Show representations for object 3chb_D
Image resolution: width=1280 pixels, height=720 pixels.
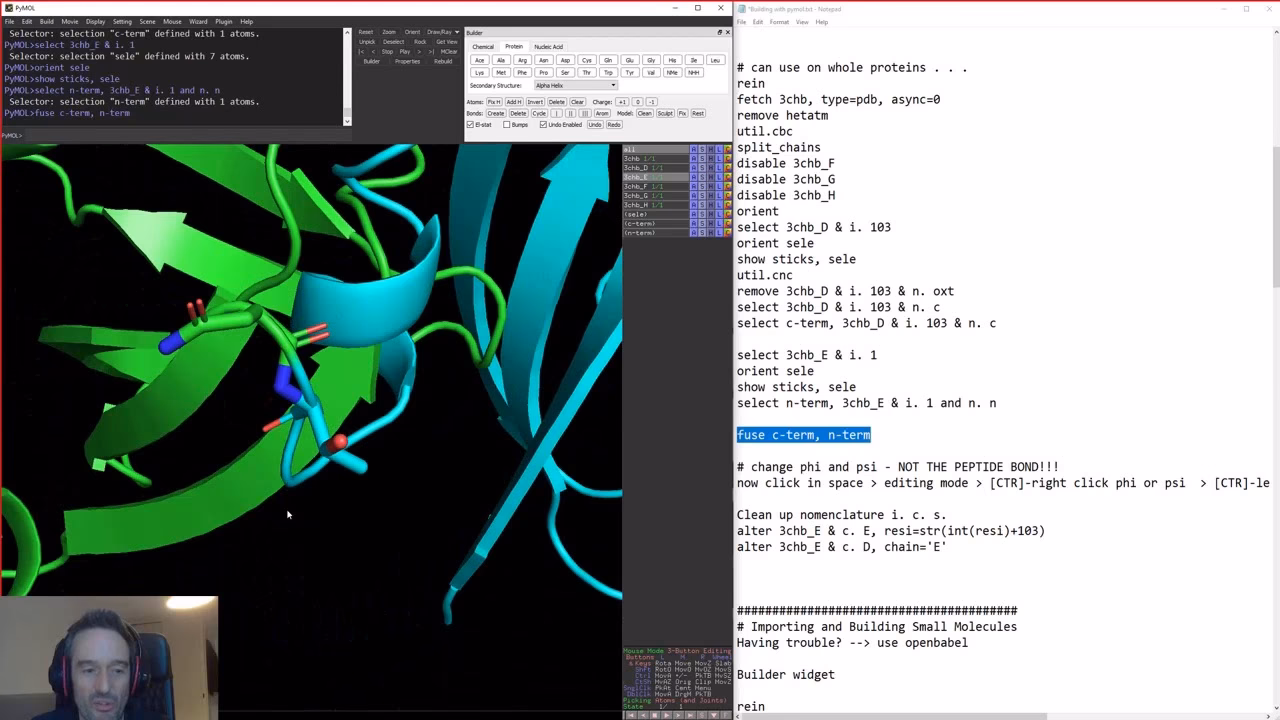(x=702, y=167)
